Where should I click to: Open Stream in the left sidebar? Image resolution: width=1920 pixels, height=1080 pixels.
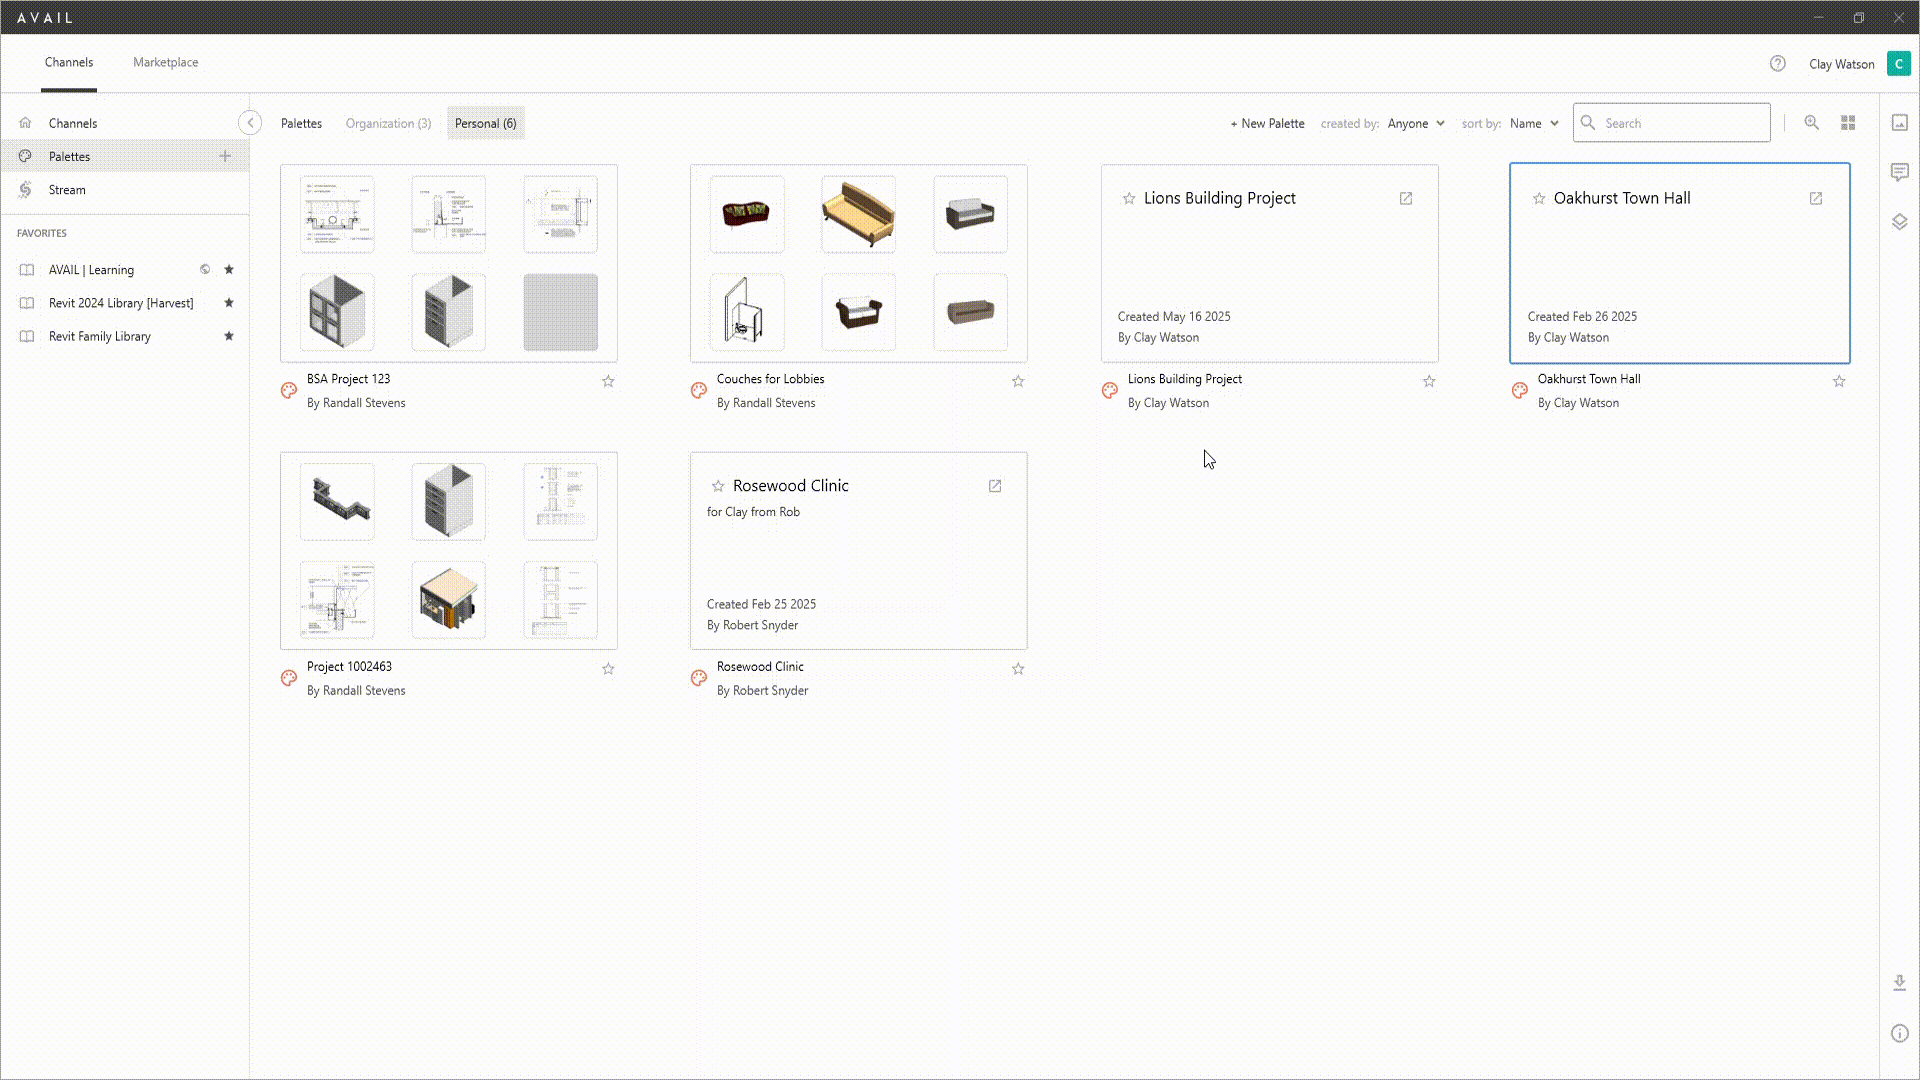[x=67, y=190]
